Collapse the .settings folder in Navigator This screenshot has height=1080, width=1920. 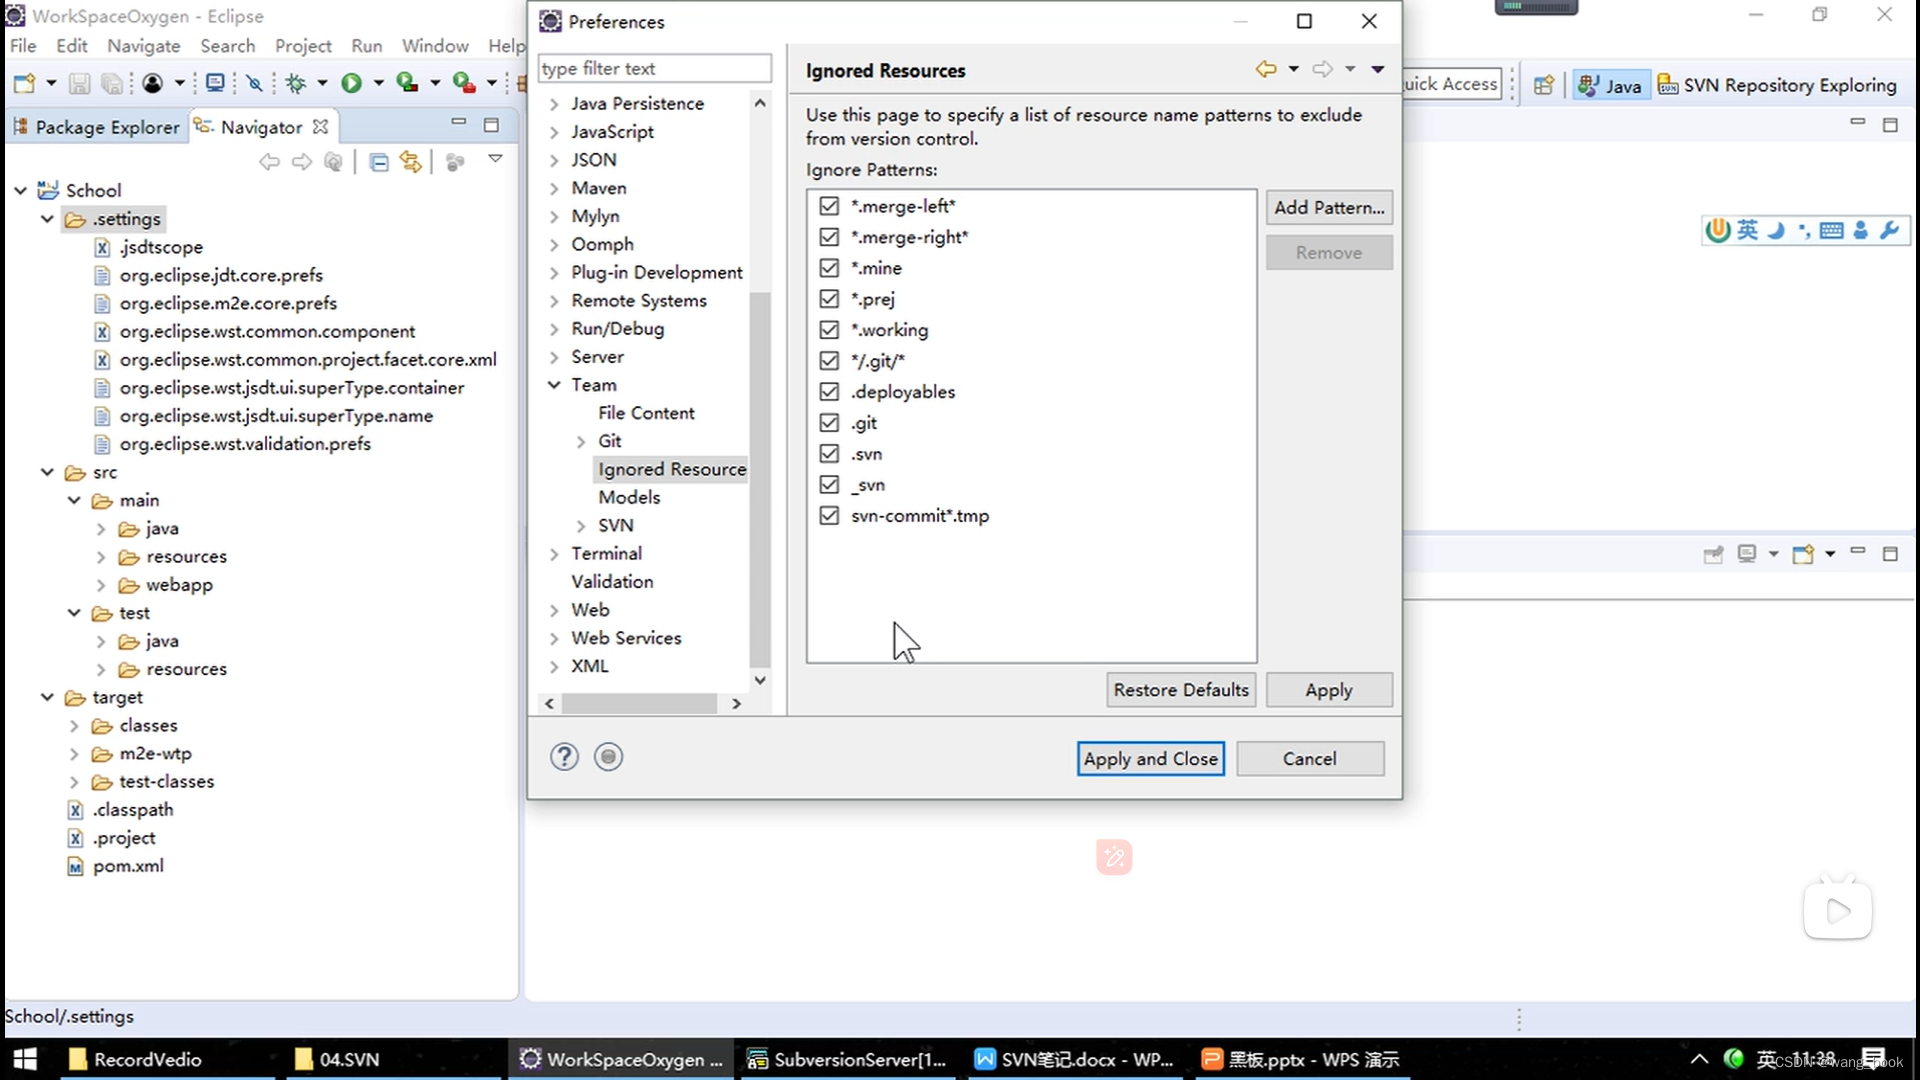(x=47, y=219)
